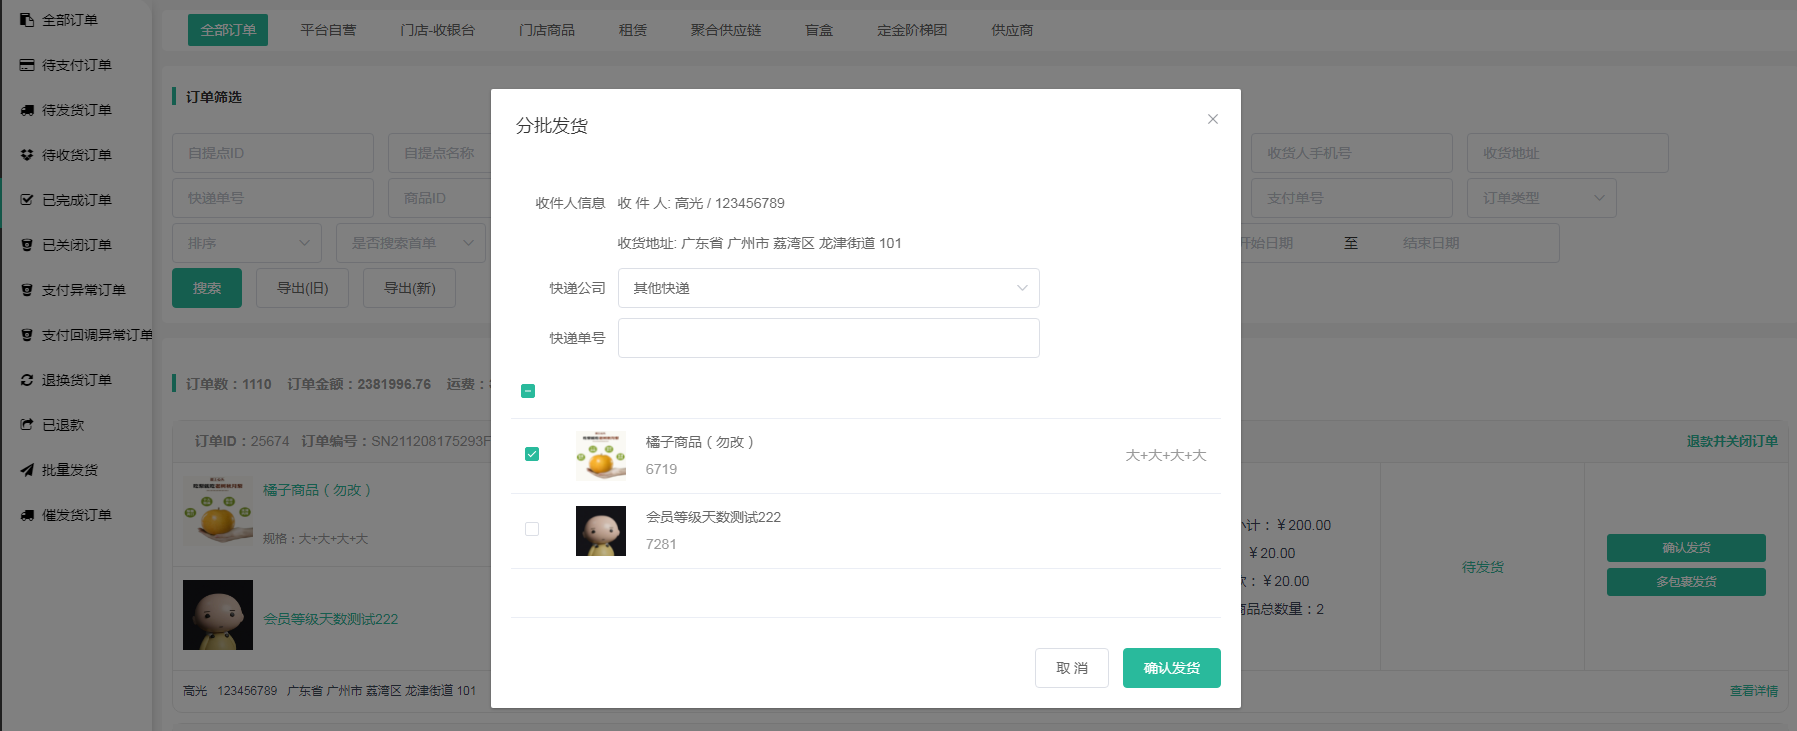Click the orange product thumbnail in dialog

point(601,456)
